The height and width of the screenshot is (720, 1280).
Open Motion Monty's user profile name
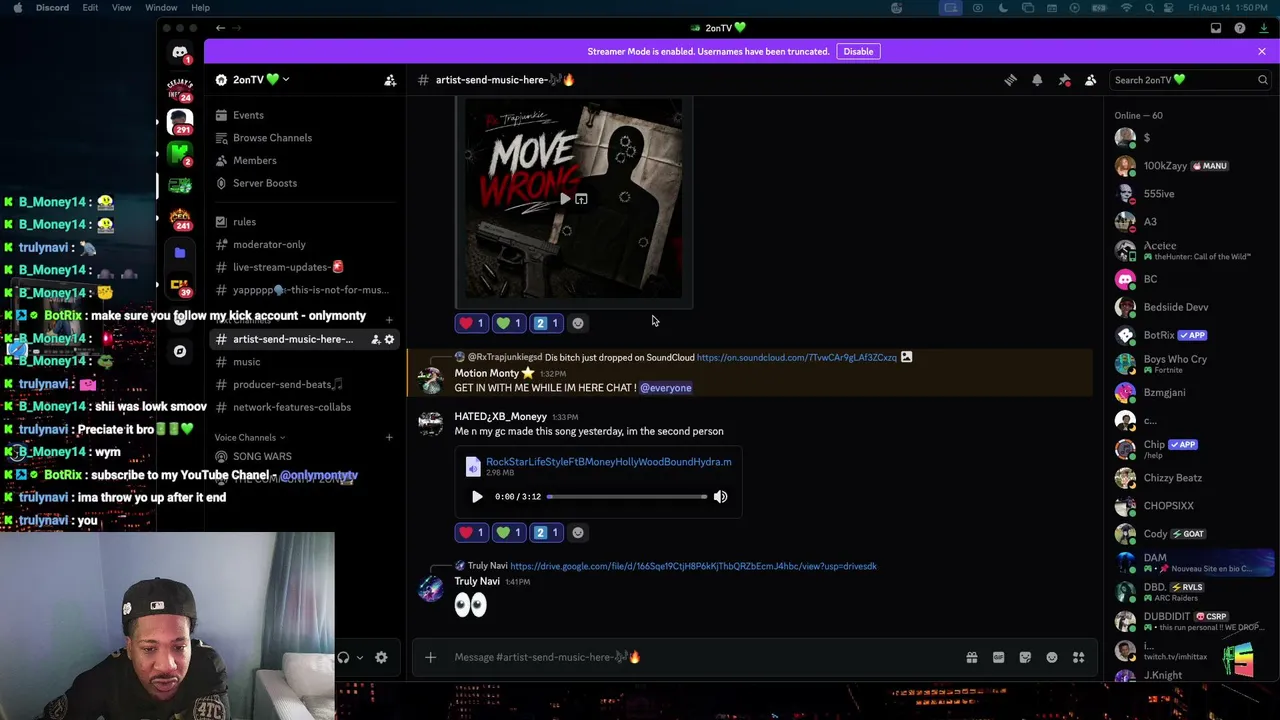[487, 373]
